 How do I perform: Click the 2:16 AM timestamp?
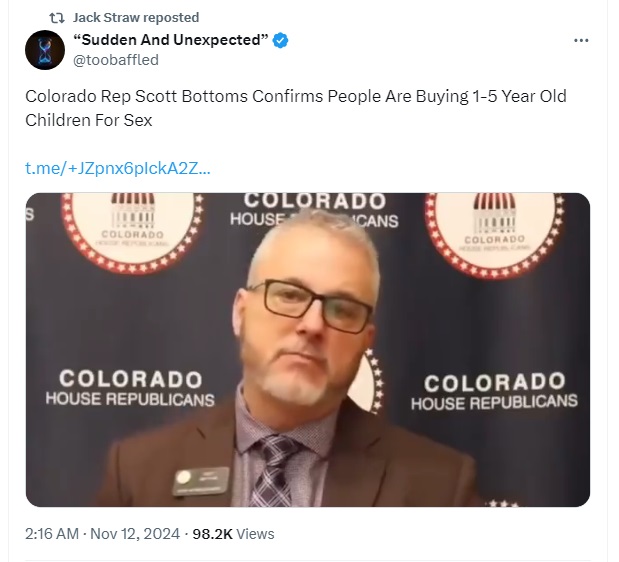point(52,534)
